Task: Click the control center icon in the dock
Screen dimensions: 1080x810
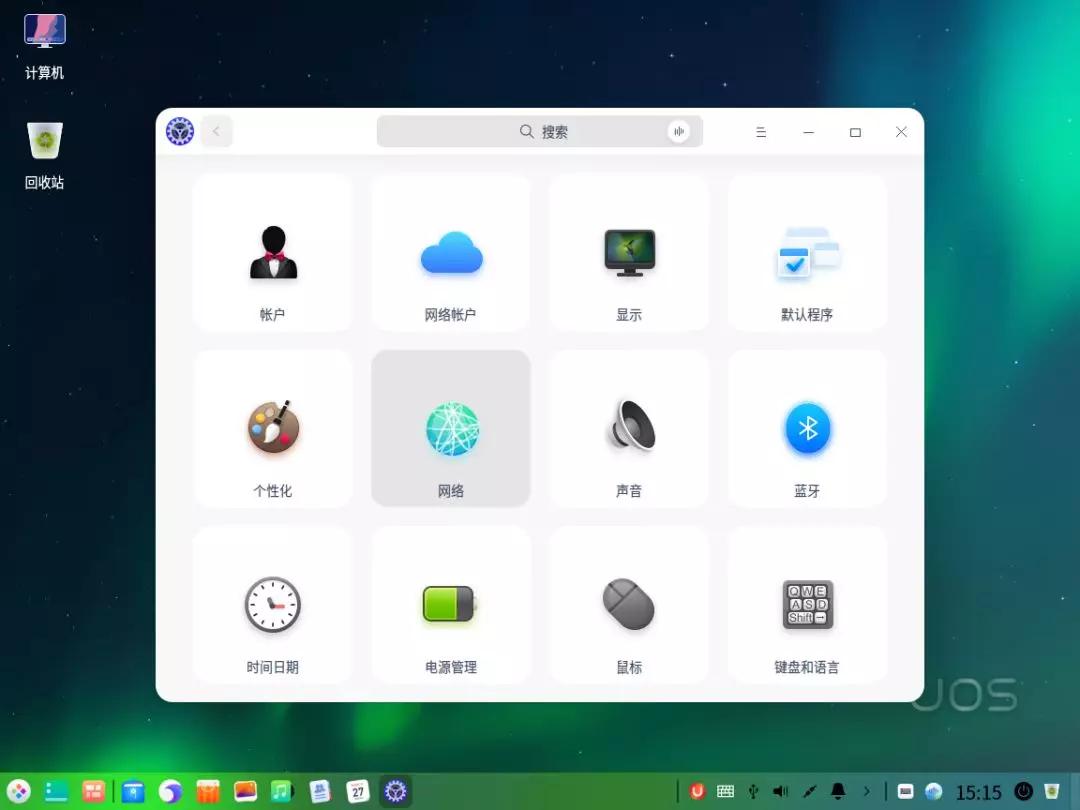Action: [395, 791]
